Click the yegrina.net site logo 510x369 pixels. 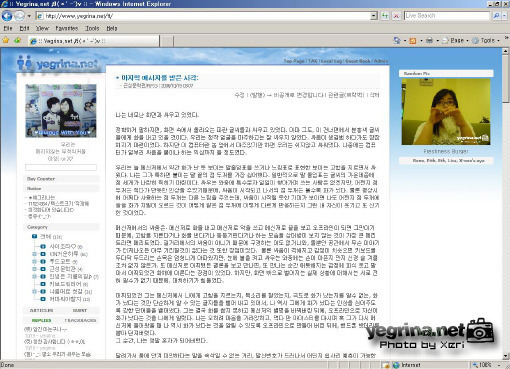(x=58, y=63)
